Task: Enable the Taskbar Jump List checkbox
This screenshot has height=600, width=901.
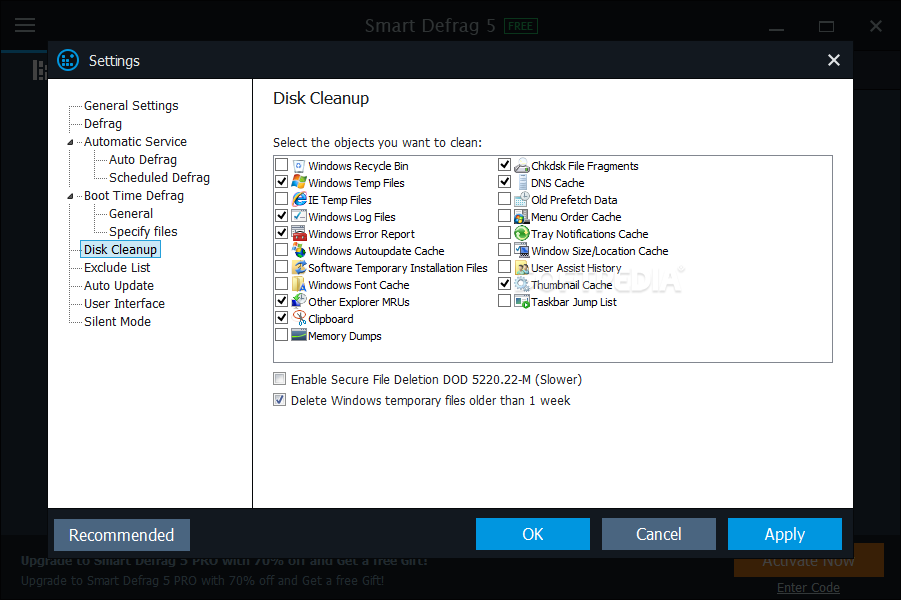Action: coord(505,301)
